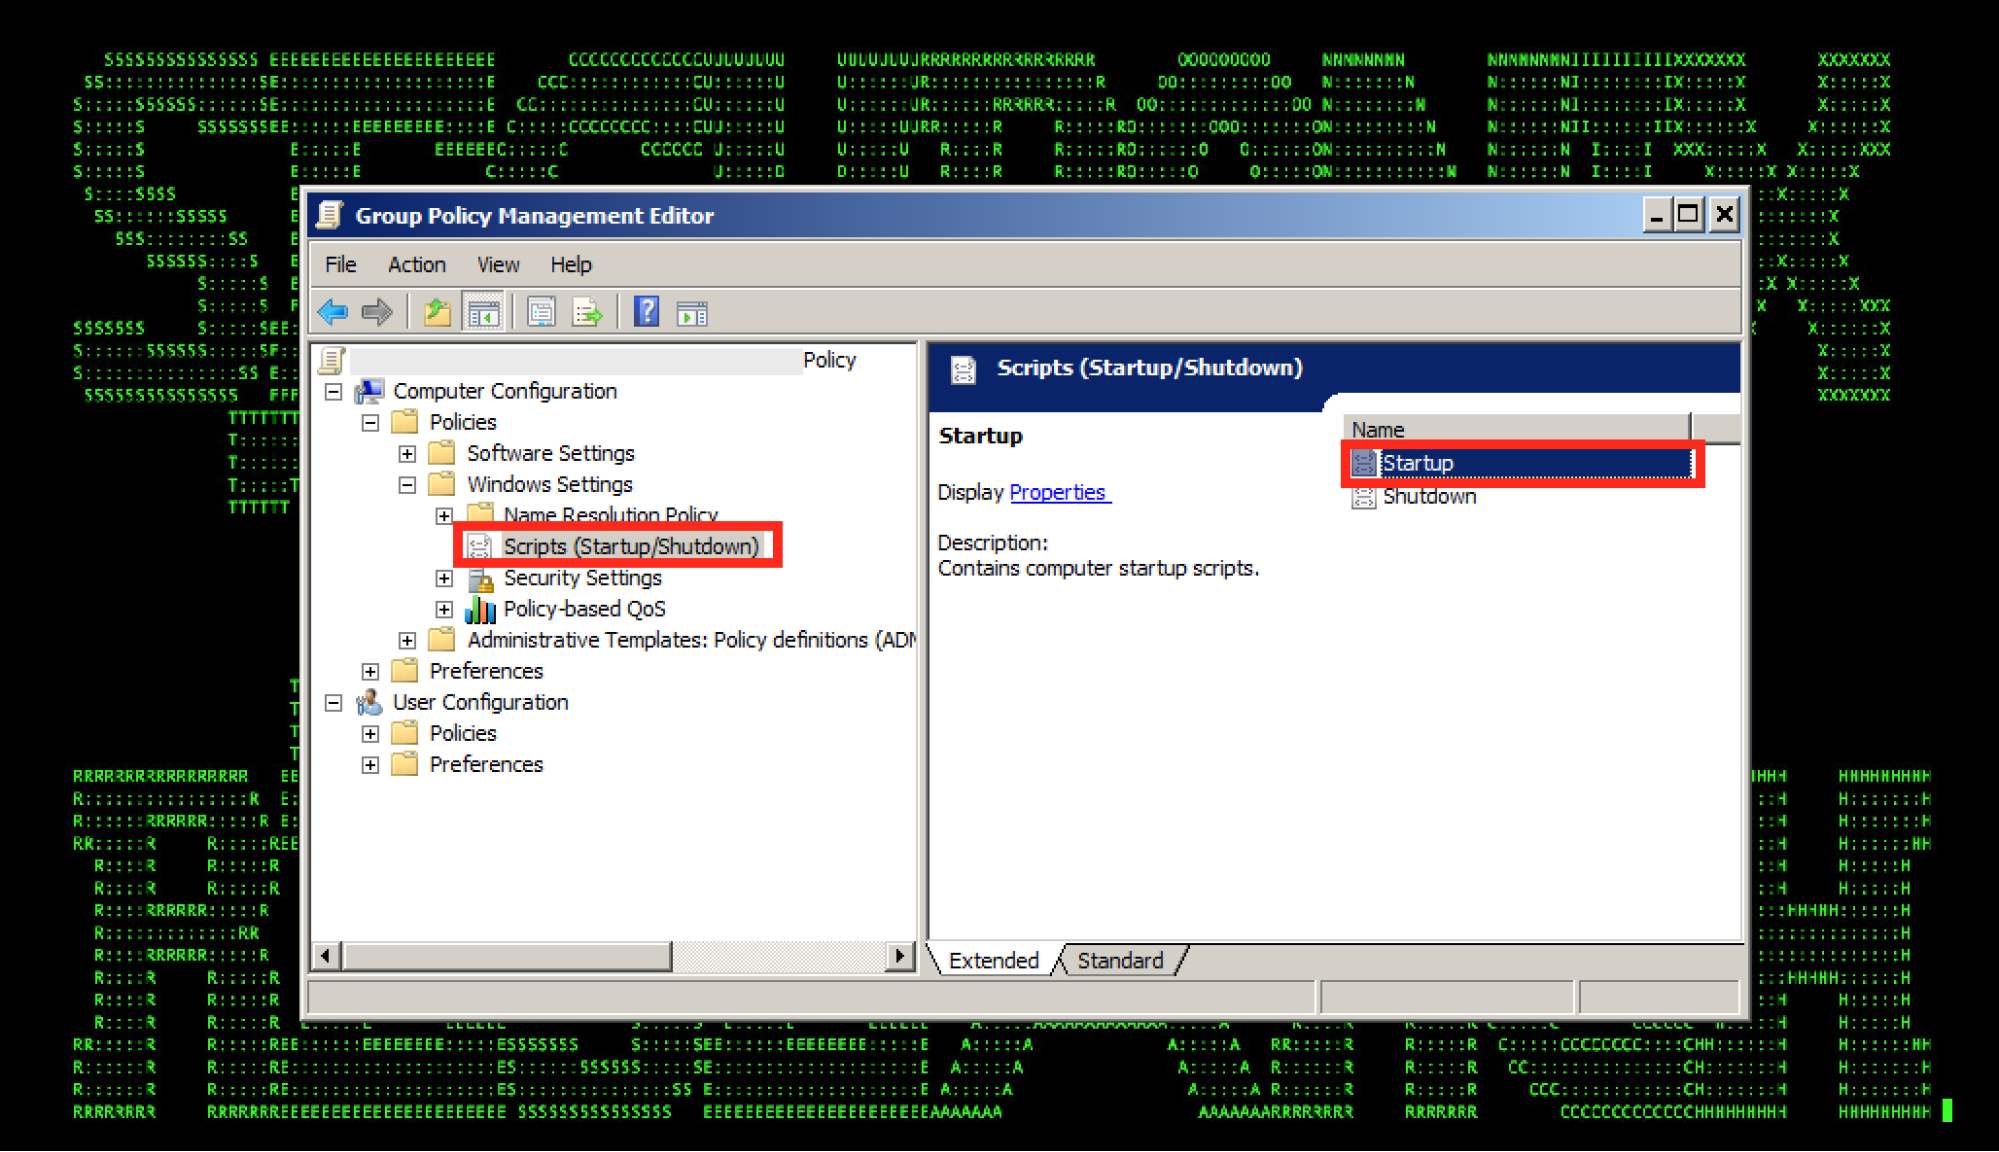The width and height of the screenshot is (1999, 1152).
Task: Click the blue Help question mark icon
Action: pyautogui.click(x=646, y=313)
